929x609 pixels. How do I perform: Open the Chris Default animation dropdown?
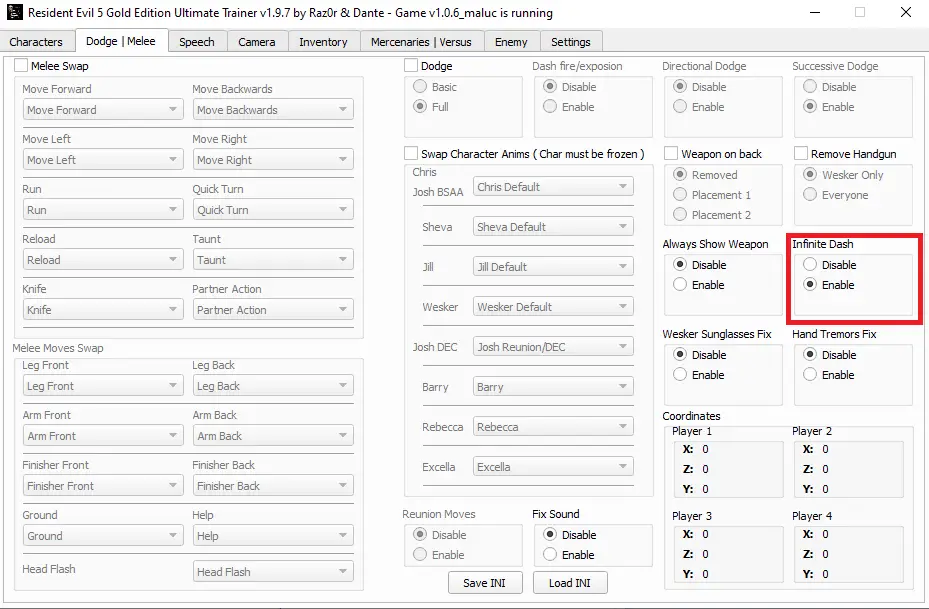pos(553,187)
